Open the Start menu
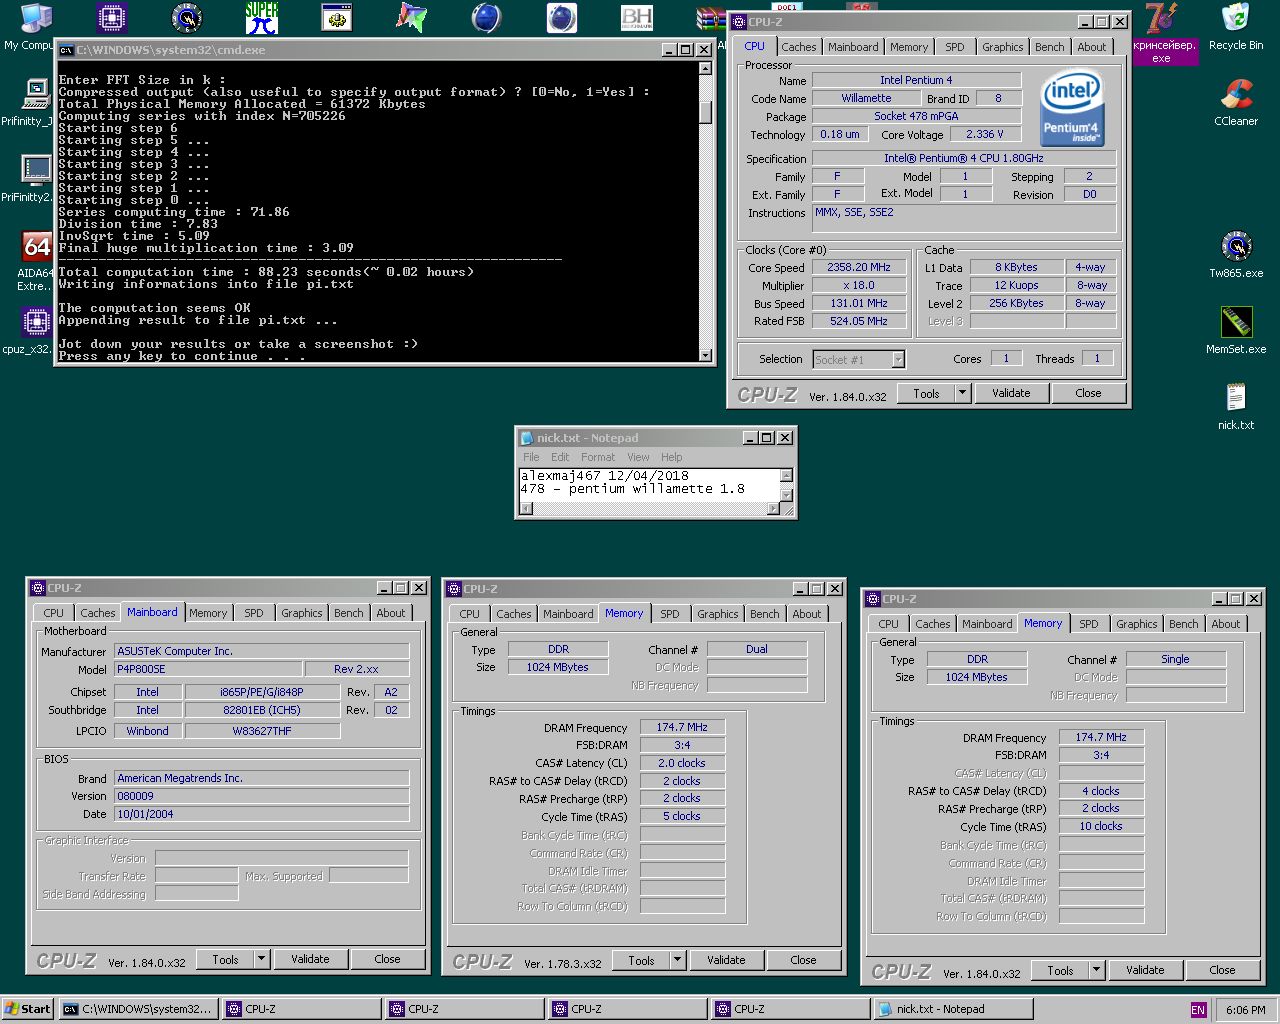Image resolution: width=1280 pixels, height=1024 pixels. tap(28, 1009)
